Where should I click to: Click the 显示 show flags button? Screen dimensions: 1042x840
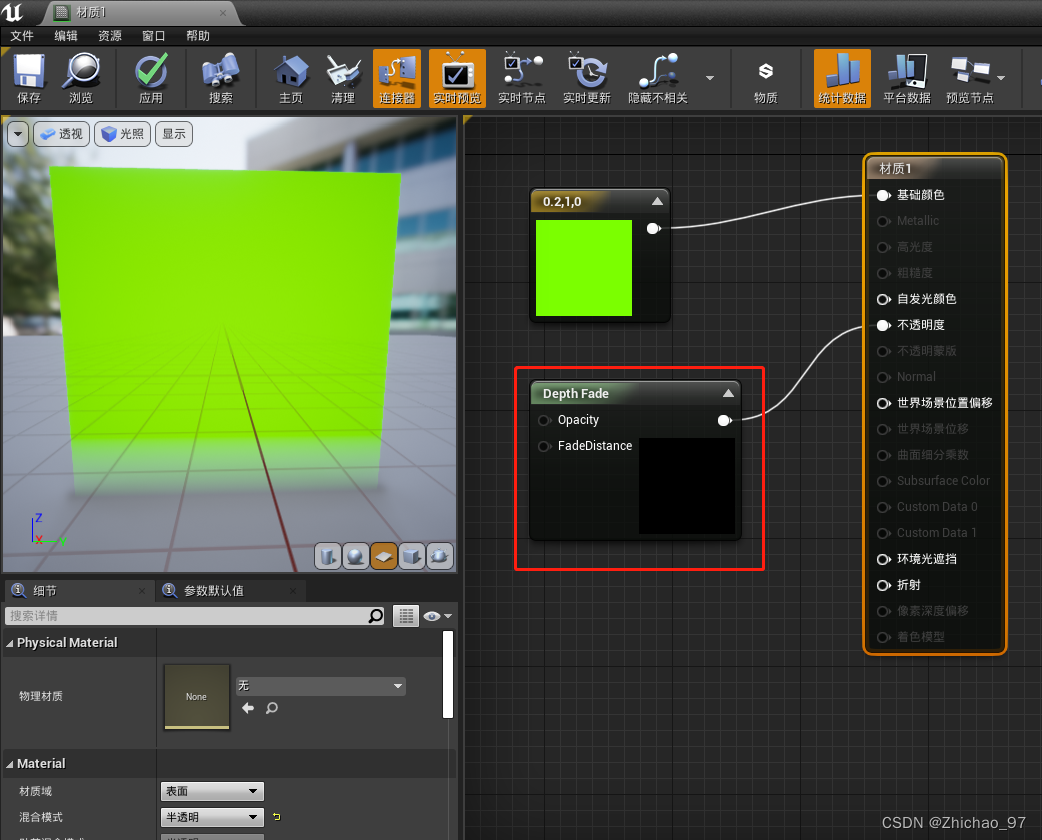coord(173,133)
